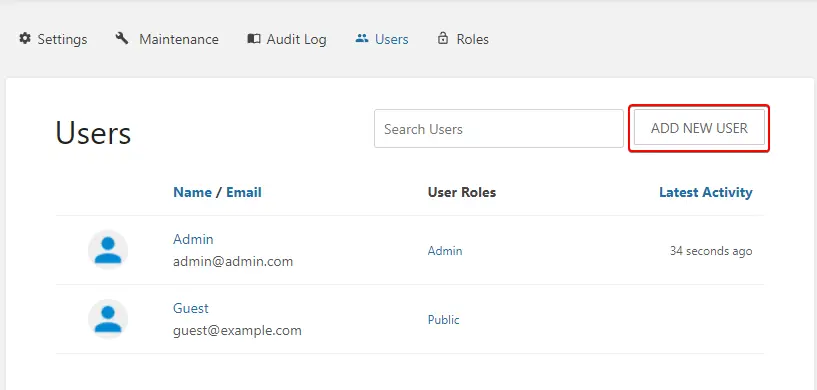Switch to the Maintenance tab
817x390 pixels.
[x=167, y=39]
